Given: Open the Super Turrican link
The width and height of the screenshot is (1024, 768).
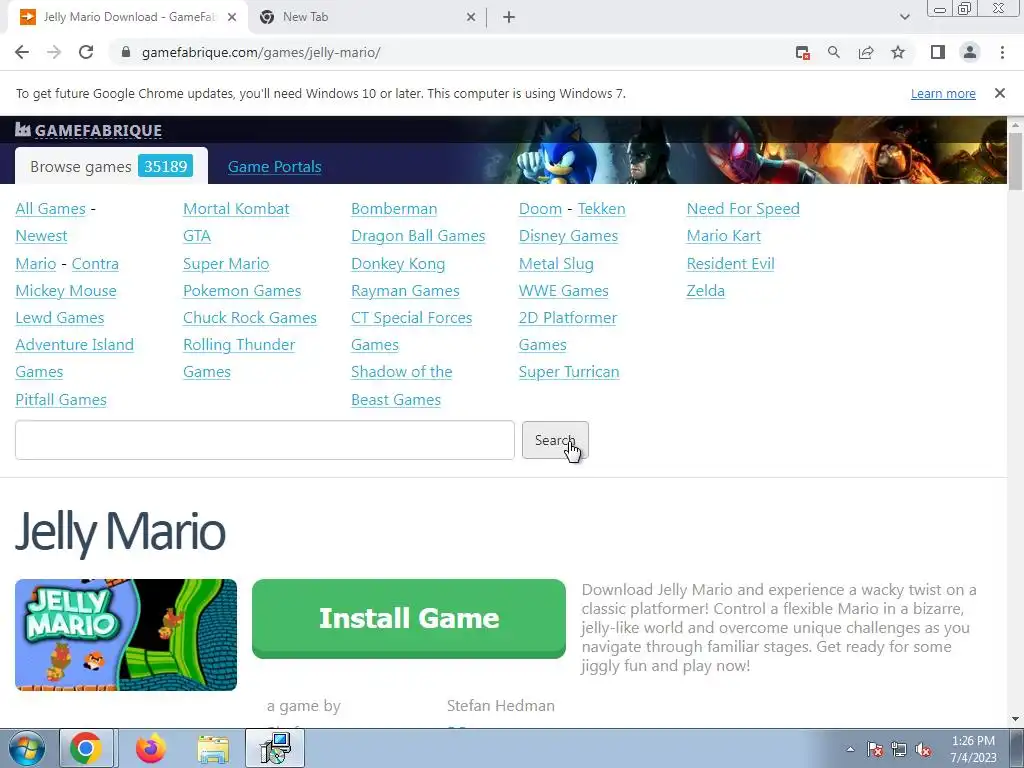Looking at the screenshot, I should 569,372.
